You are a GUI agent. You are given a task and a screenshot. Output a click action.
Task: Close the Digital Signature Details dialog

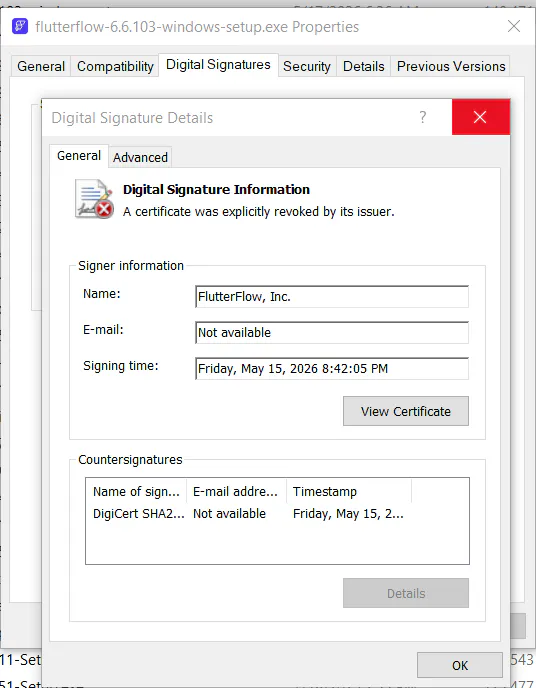click(x=480, y=117)
